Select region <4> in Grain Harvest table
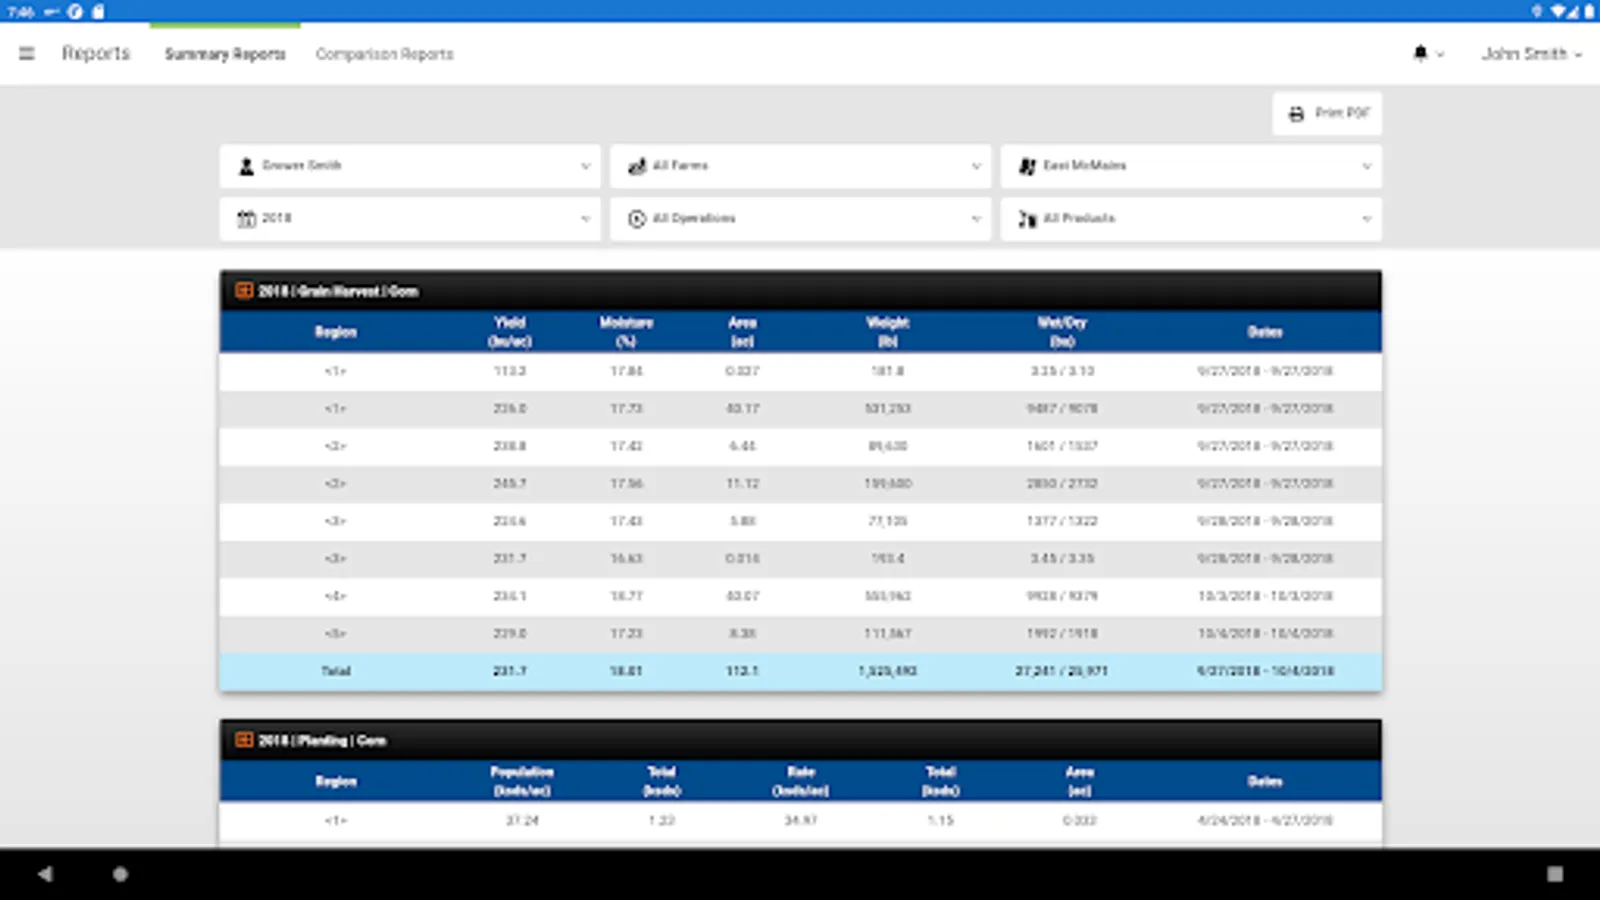Image resolution: width=1600 pixels, height=900 pixels. (336, 596)
